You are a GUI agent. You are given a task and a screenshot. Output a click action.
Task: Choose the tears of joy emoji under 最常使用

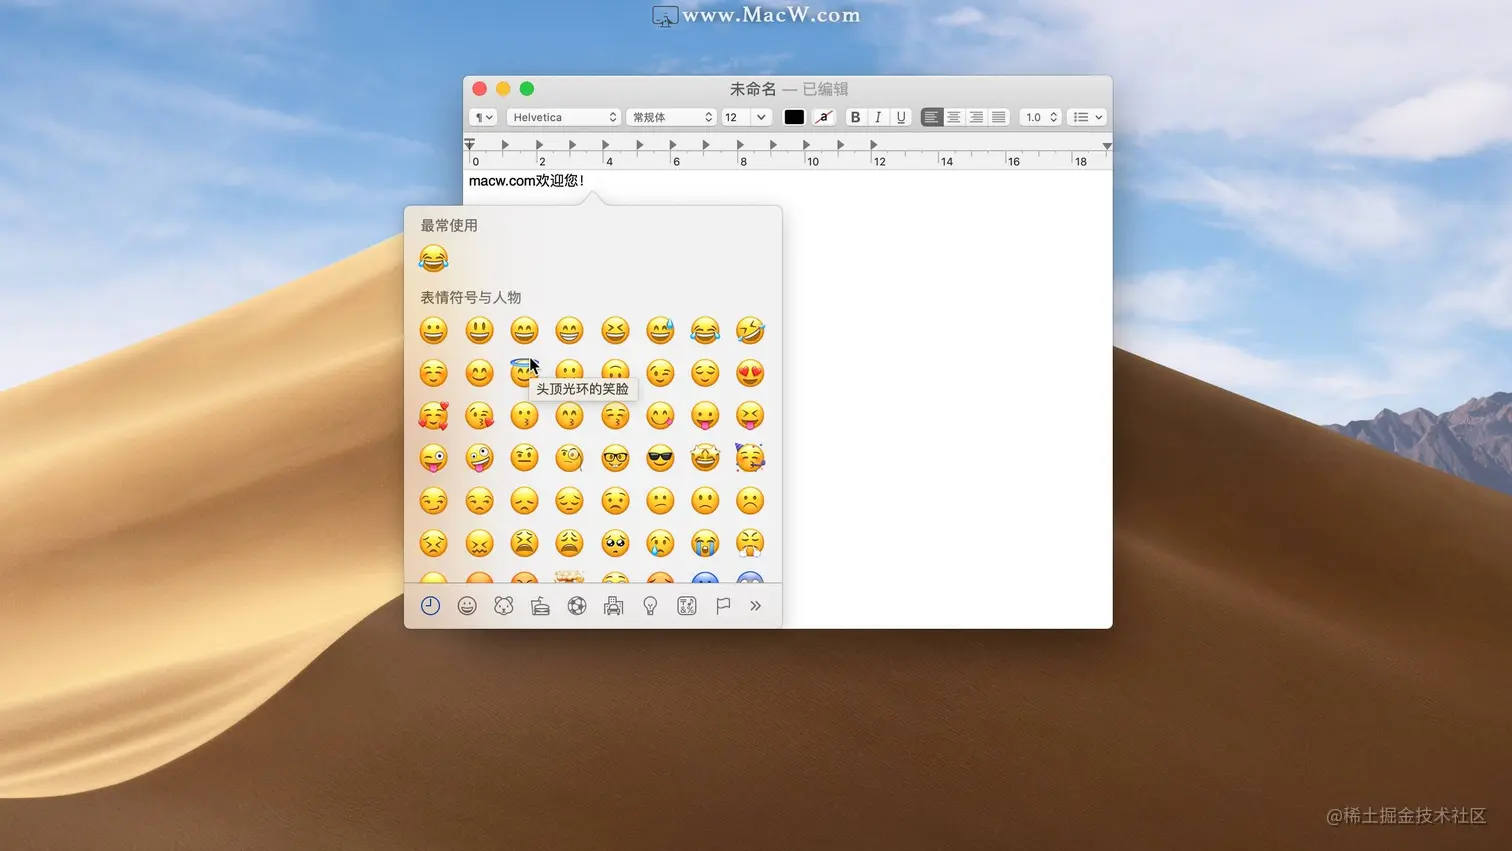[433, 259]
